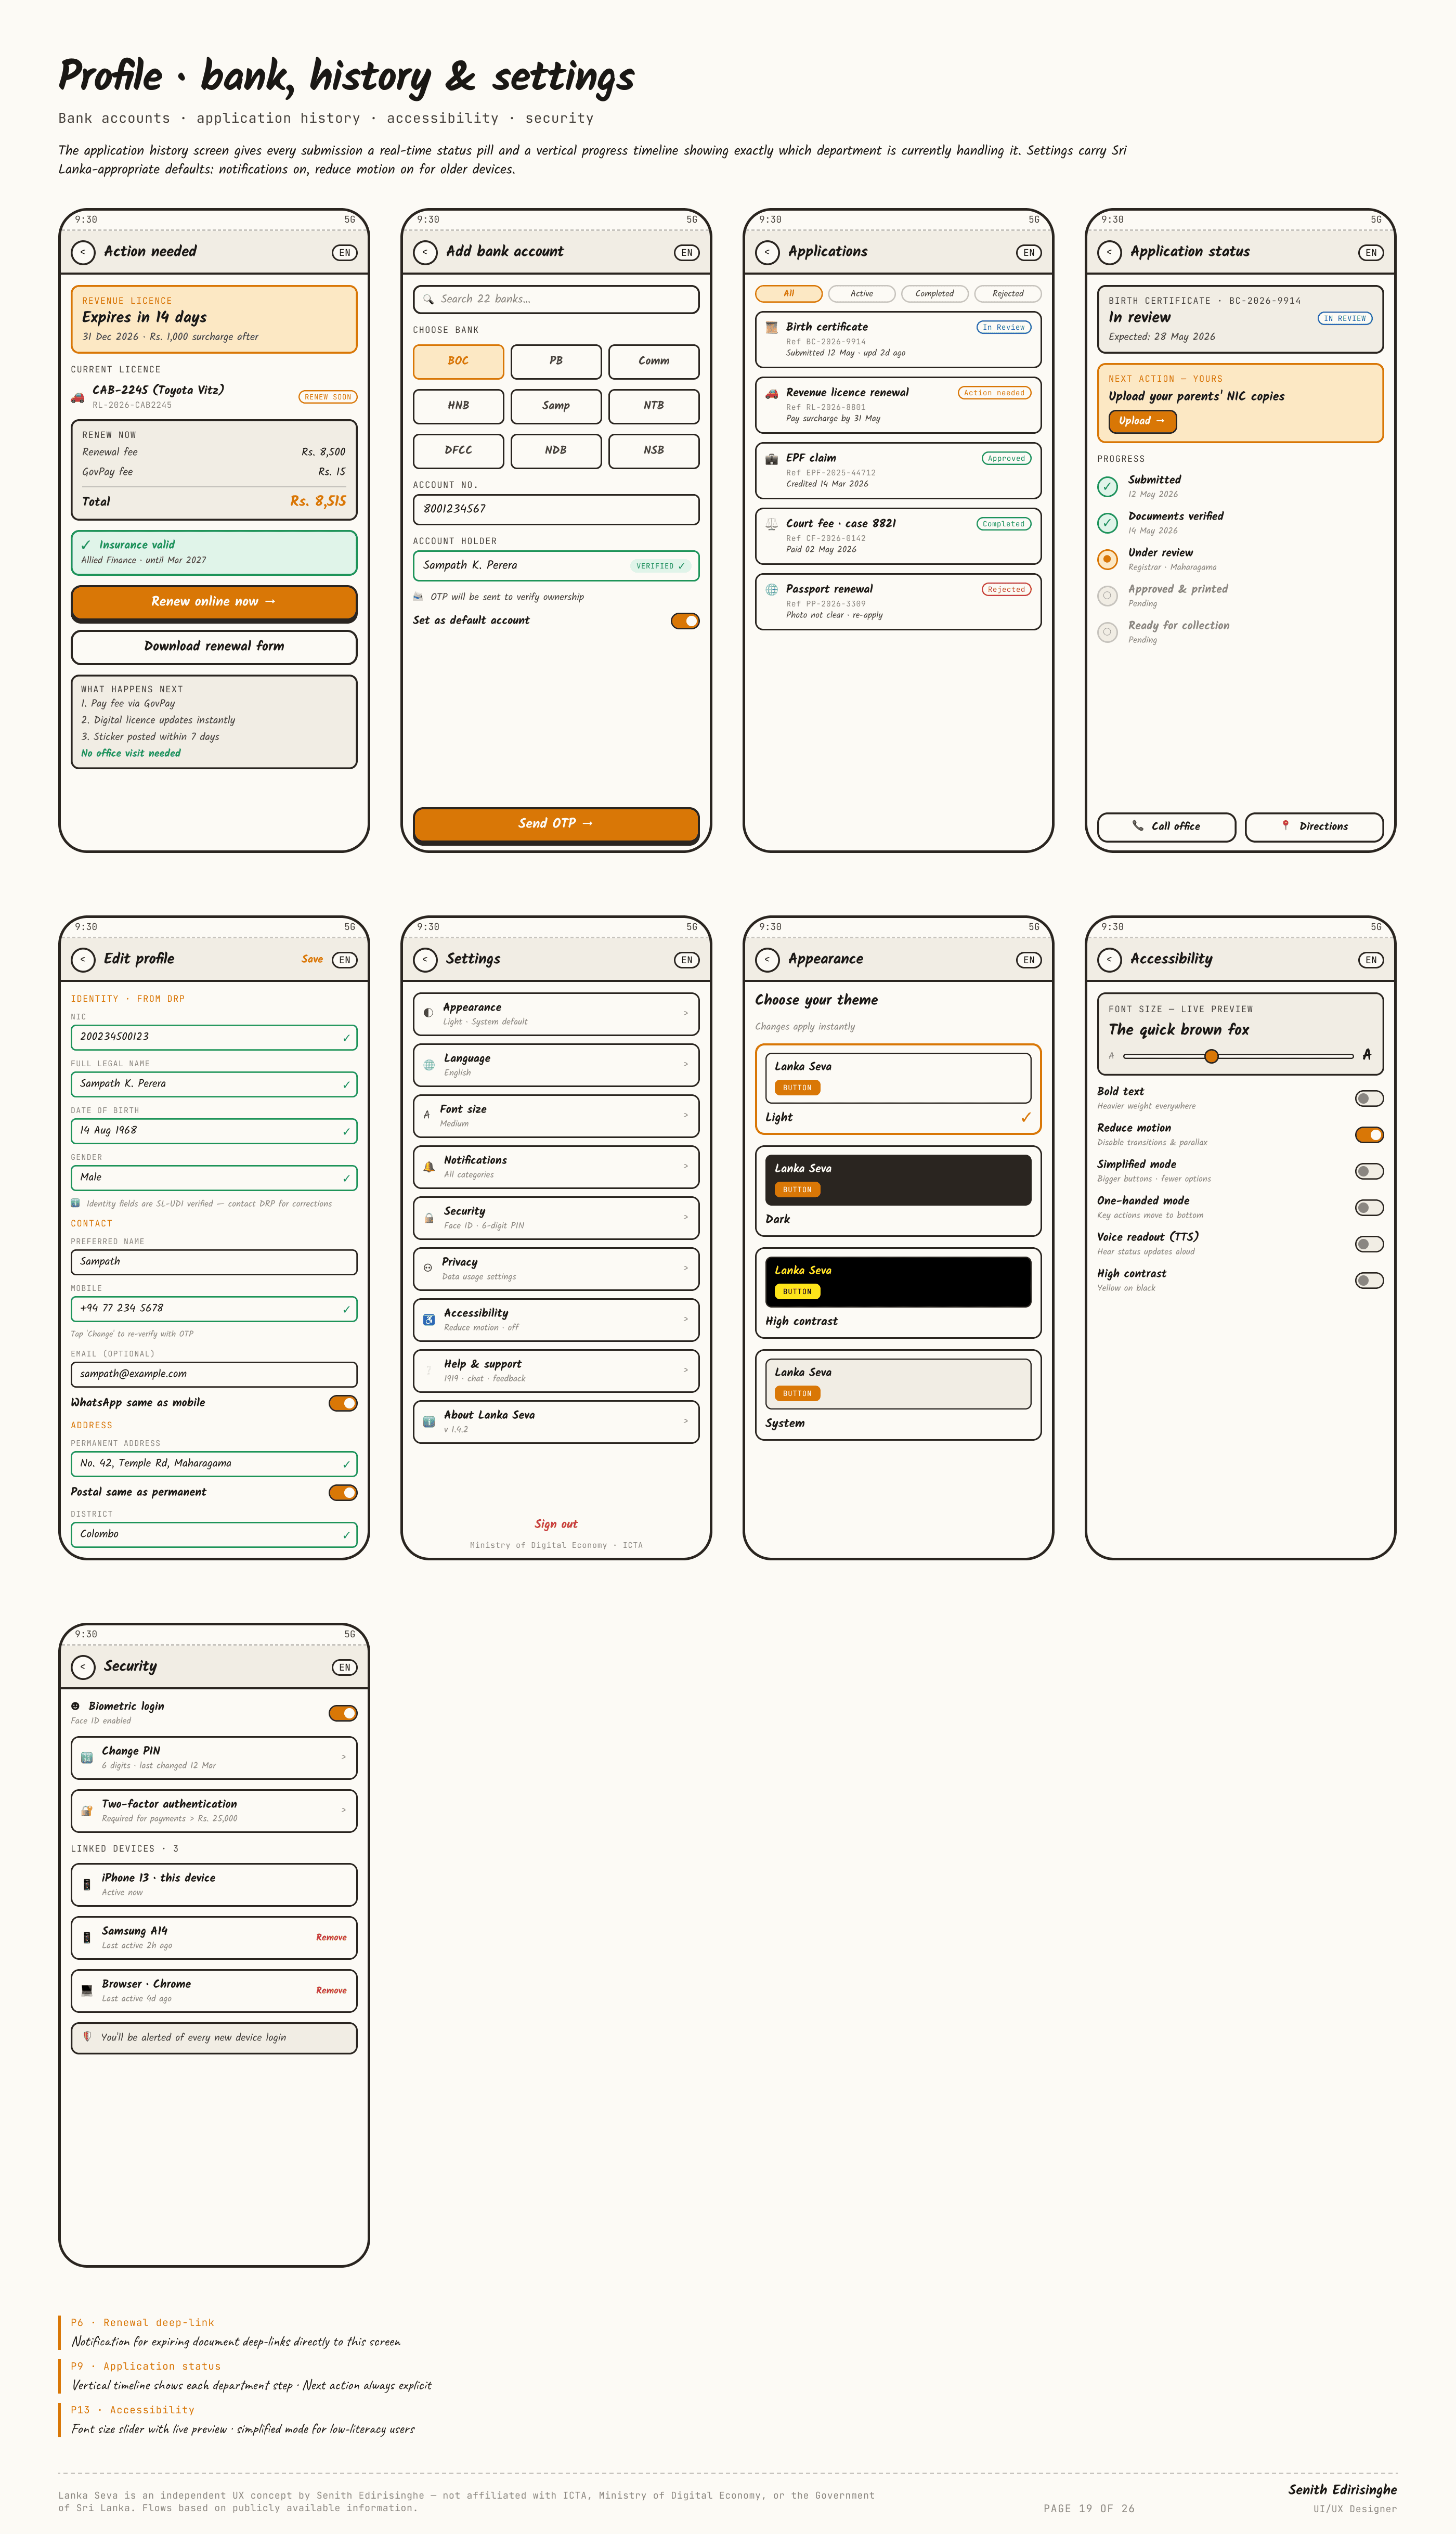Toggle WhatsApp same as mobile switch

(343, 1403)
